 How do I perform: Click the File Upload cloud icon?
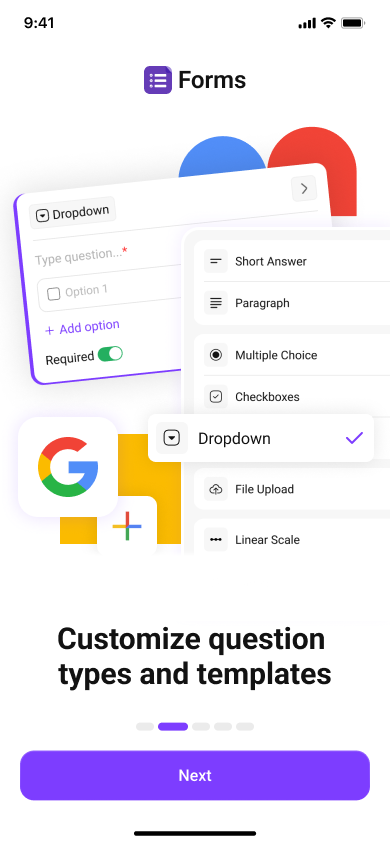tap(216, 489)
